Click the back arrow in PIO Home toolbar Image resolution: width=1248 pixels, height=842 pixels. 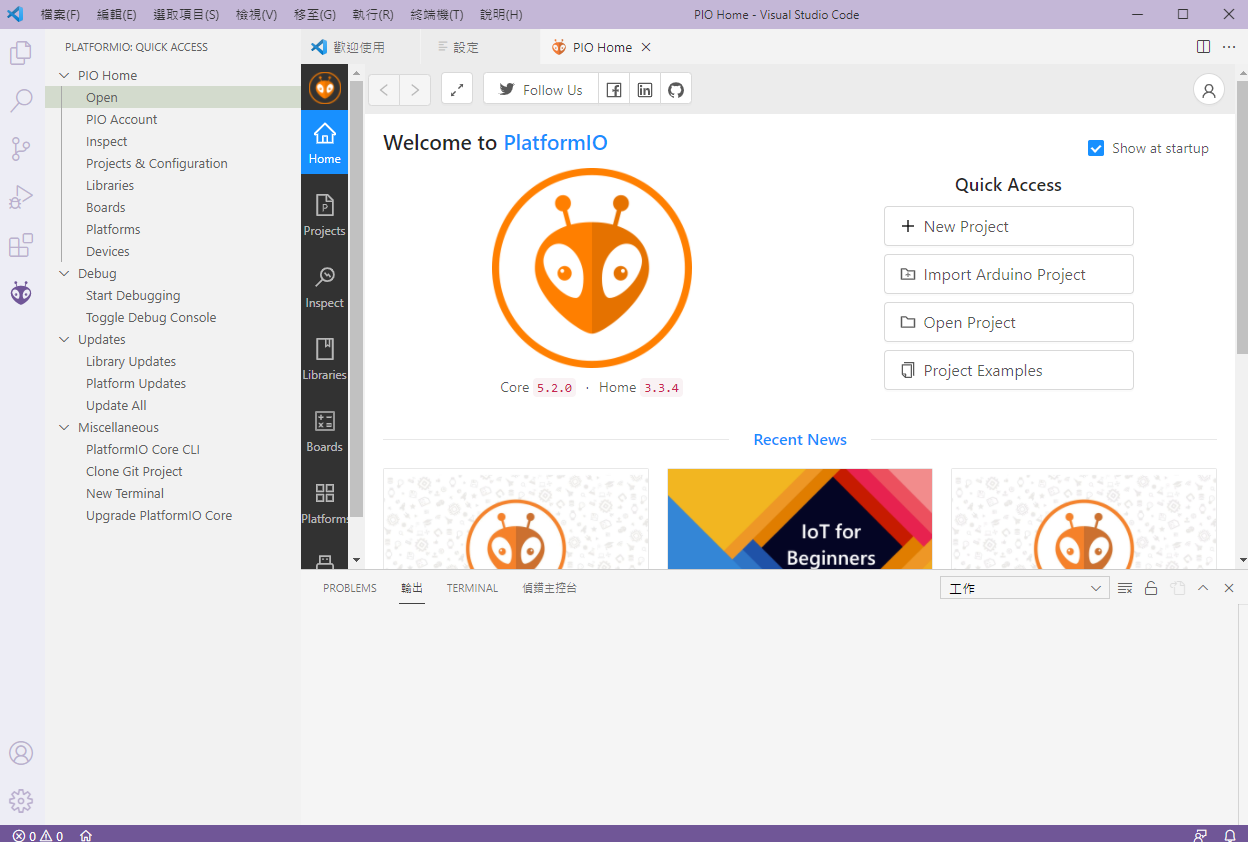click(x=384, y=89)
